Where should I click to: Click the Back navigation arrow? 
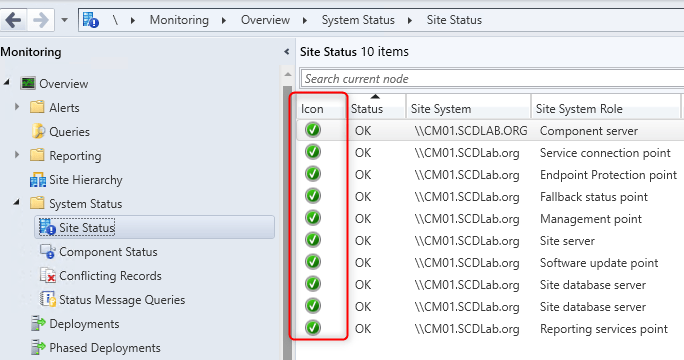(14, 20)
